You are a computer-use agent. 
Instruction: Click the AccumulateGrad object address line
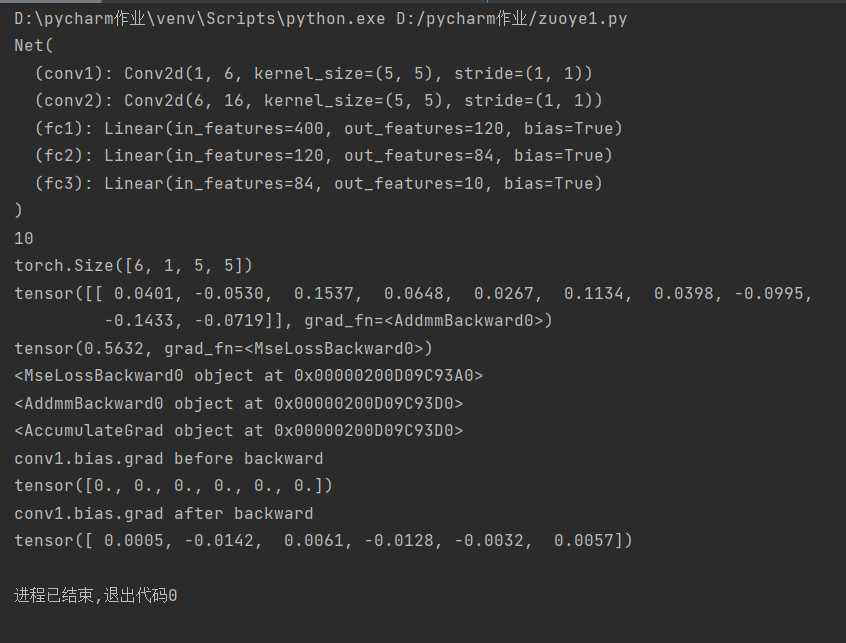coord(238,431)
